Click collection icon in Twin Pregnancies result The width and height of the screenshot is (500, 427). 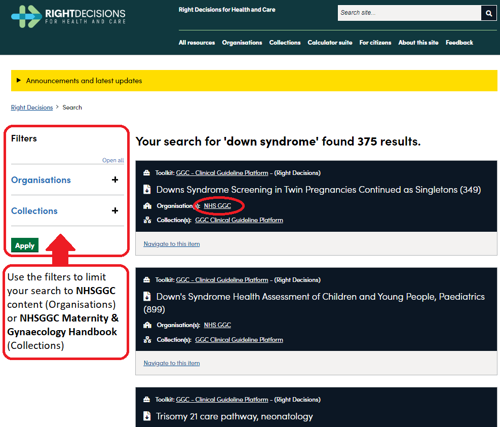point(147,220)
